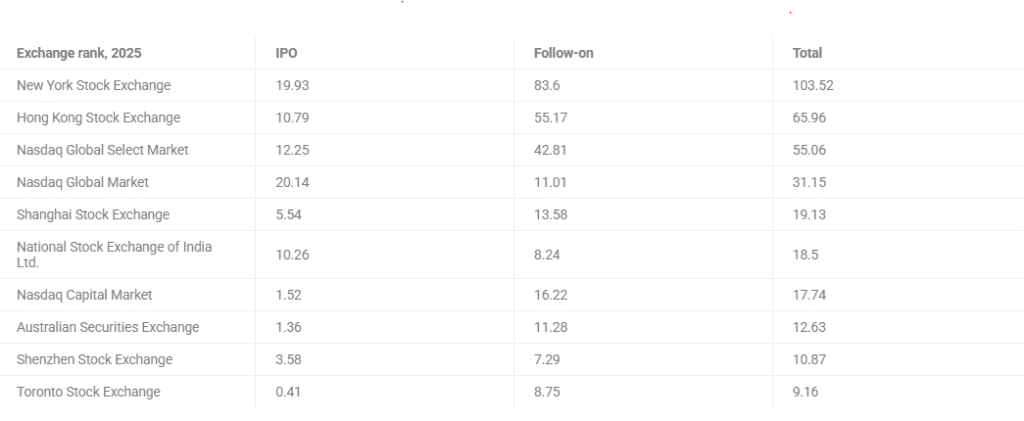The height and width of the screenshot is (421, 1024).
Task: Click the Total column header
Action: point(807,53)
